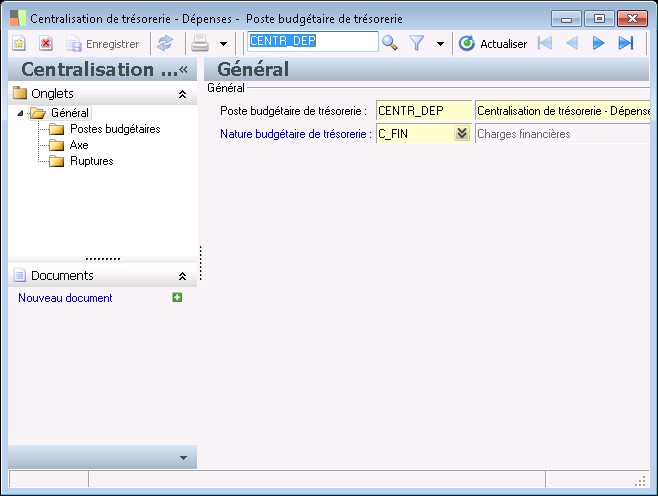Image resolution: width=658 pixels, height=496 pixels.
Task: Open the Ruptures tab item
Action: point(91,161)
